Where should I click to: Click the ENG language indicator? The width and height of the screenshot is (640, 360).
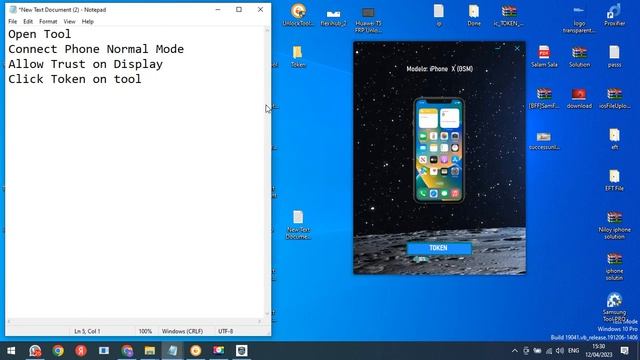point(573,351)
